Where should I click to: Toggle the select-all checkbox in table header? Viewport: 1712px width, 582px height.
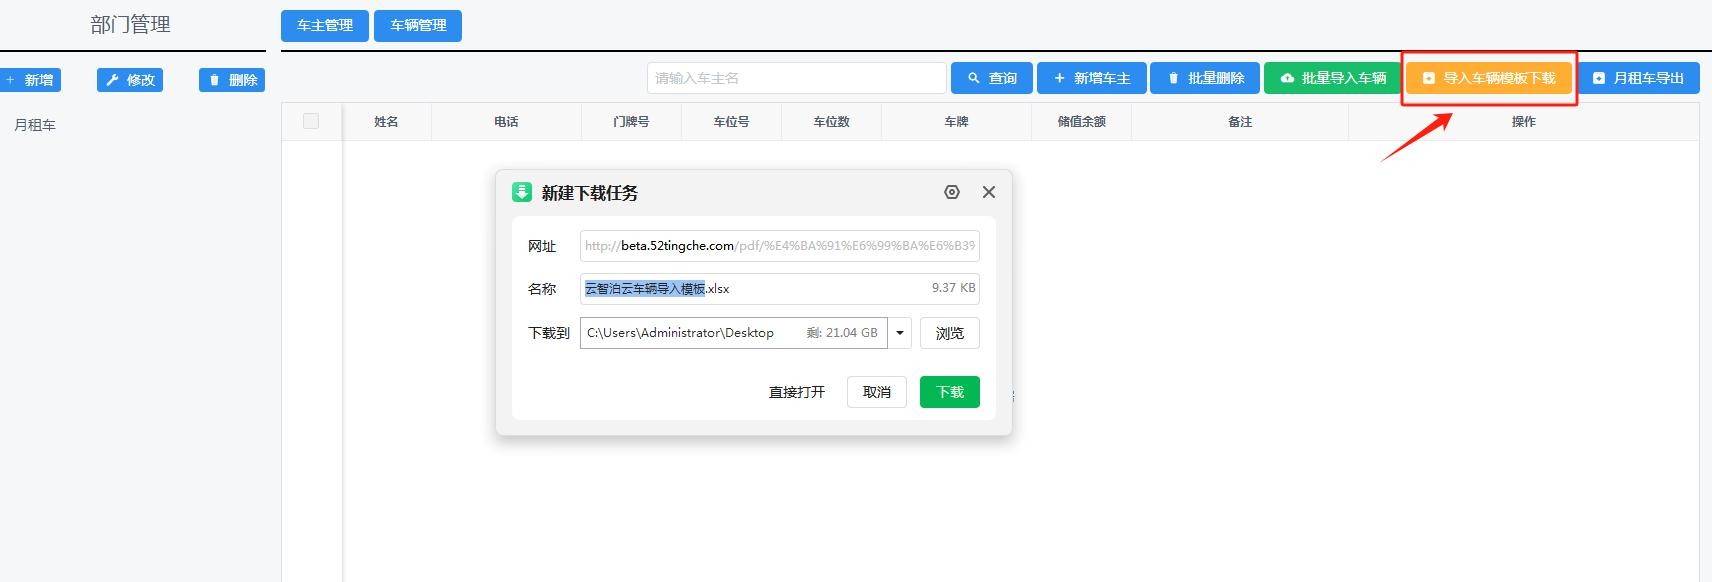(x=311, y=121)
